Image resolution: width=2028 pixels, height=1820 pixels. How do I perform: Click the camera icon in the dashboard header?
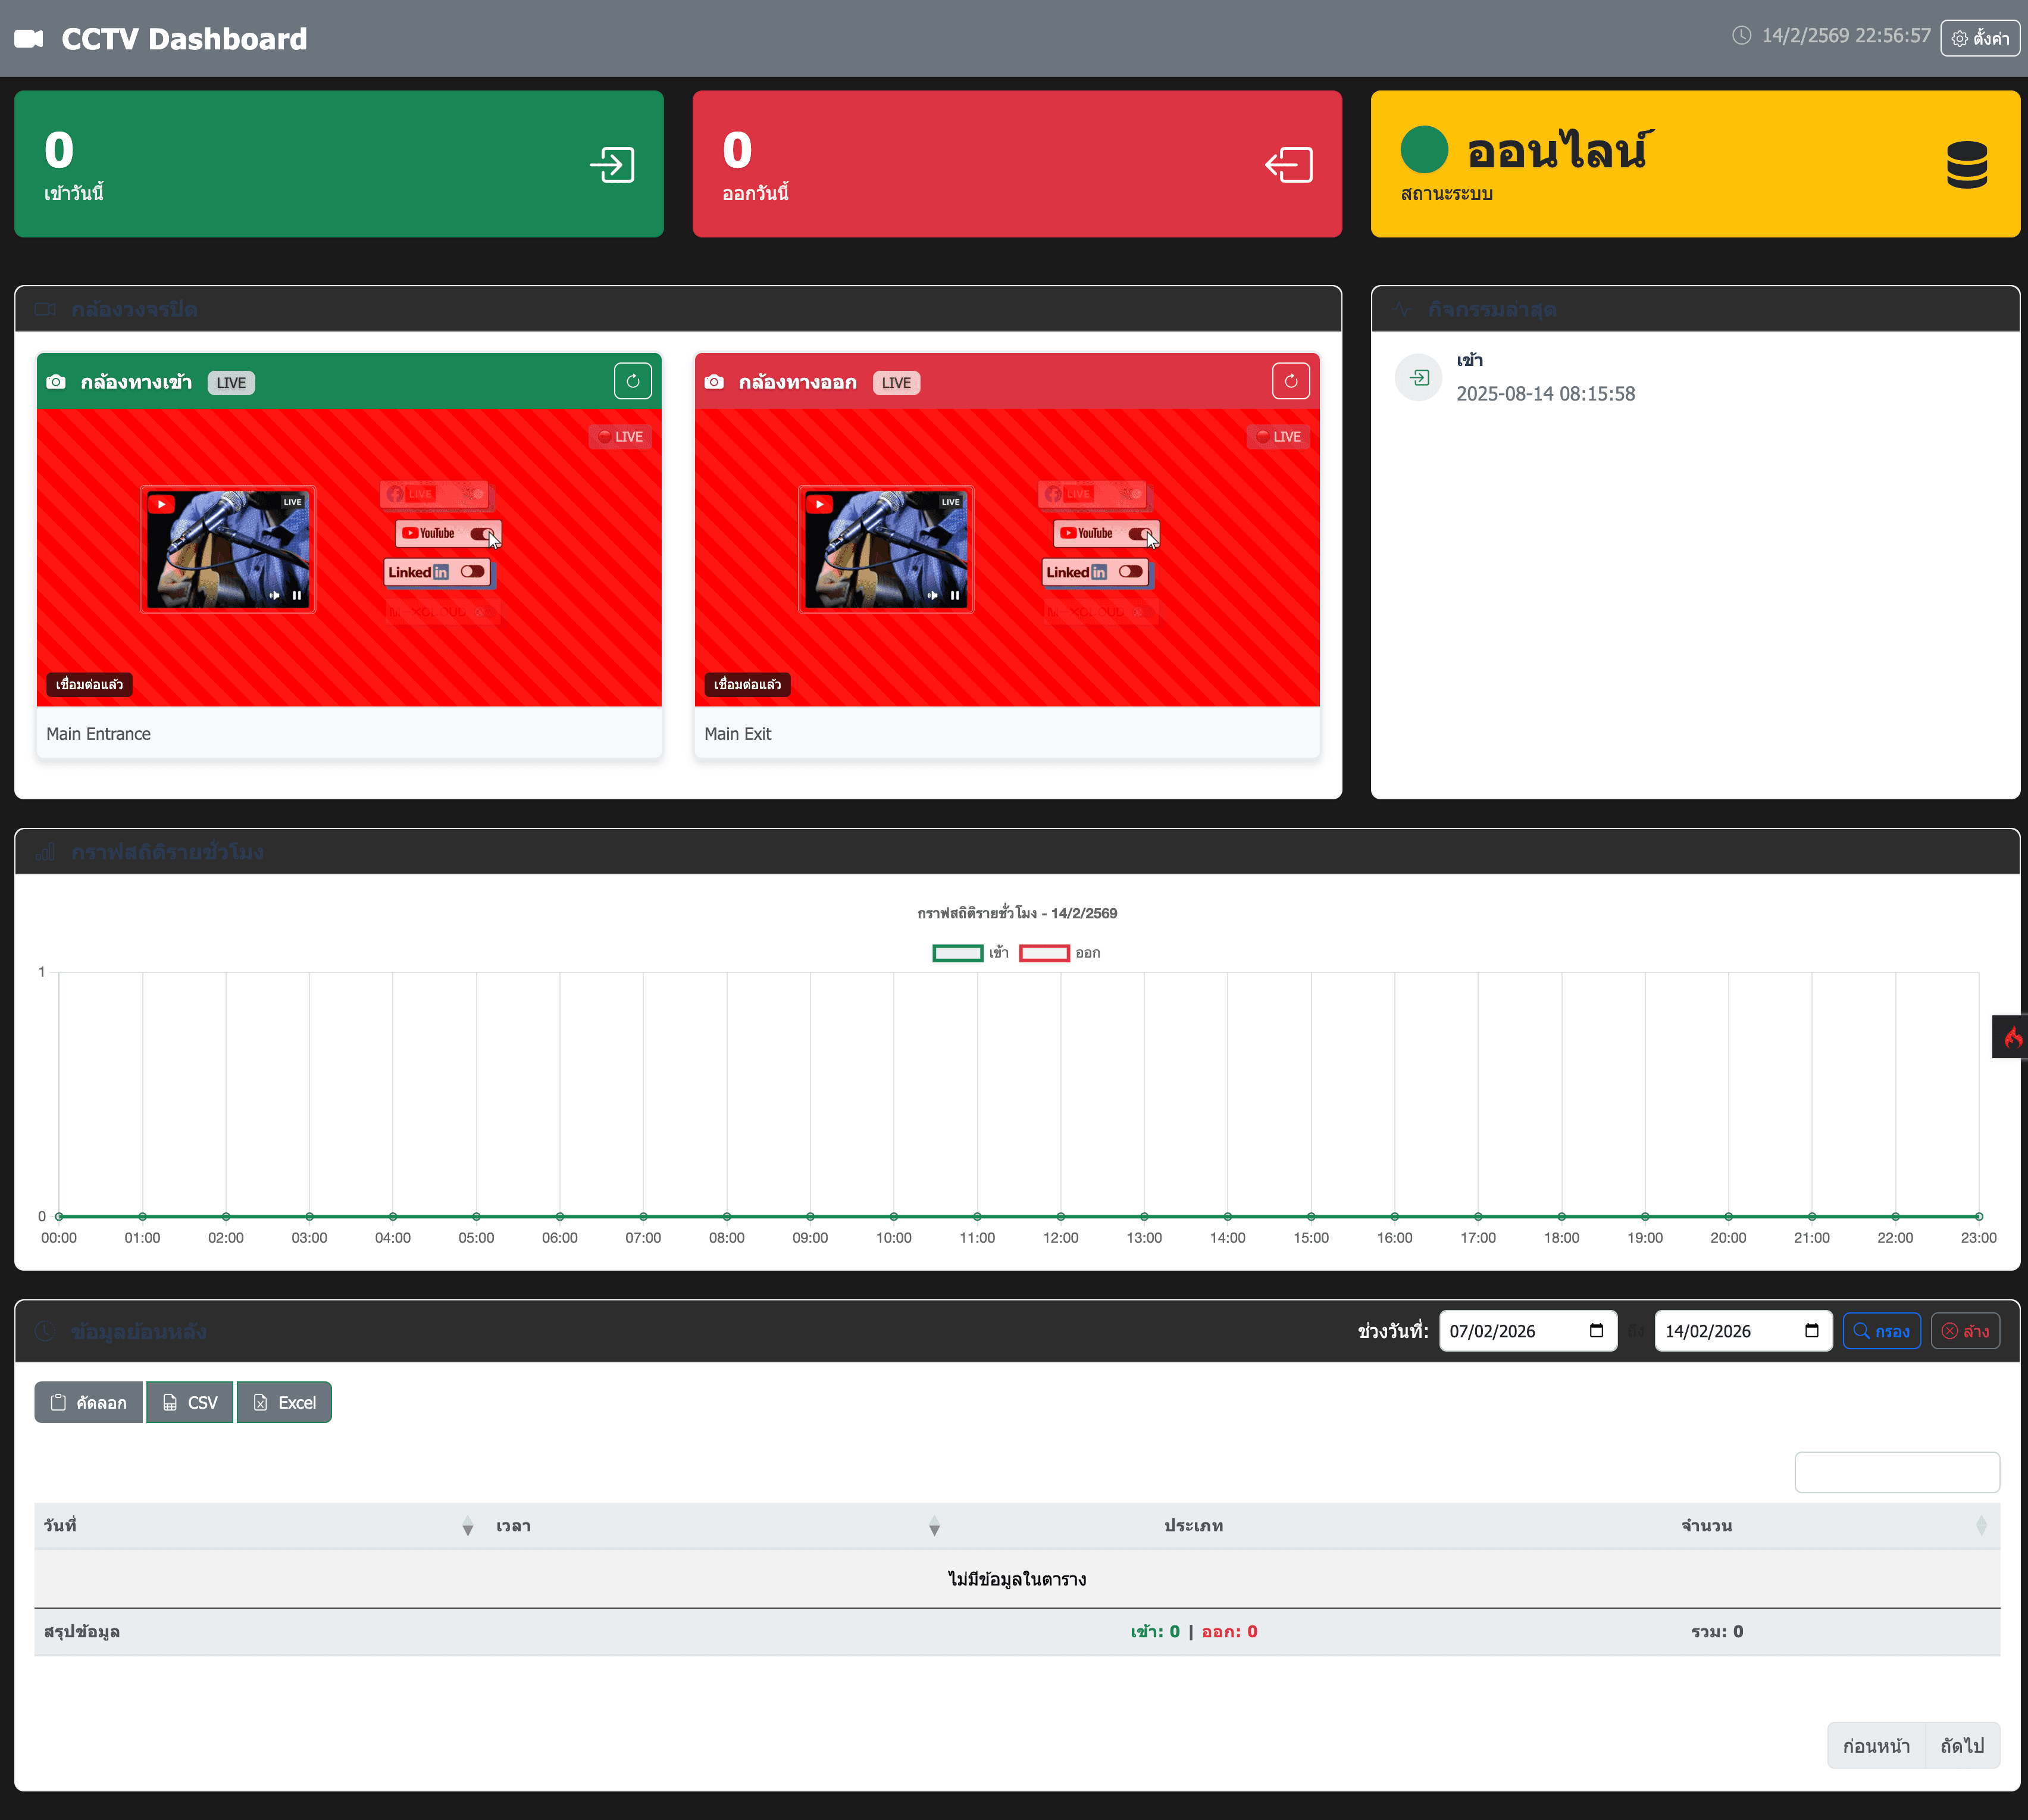28,38
